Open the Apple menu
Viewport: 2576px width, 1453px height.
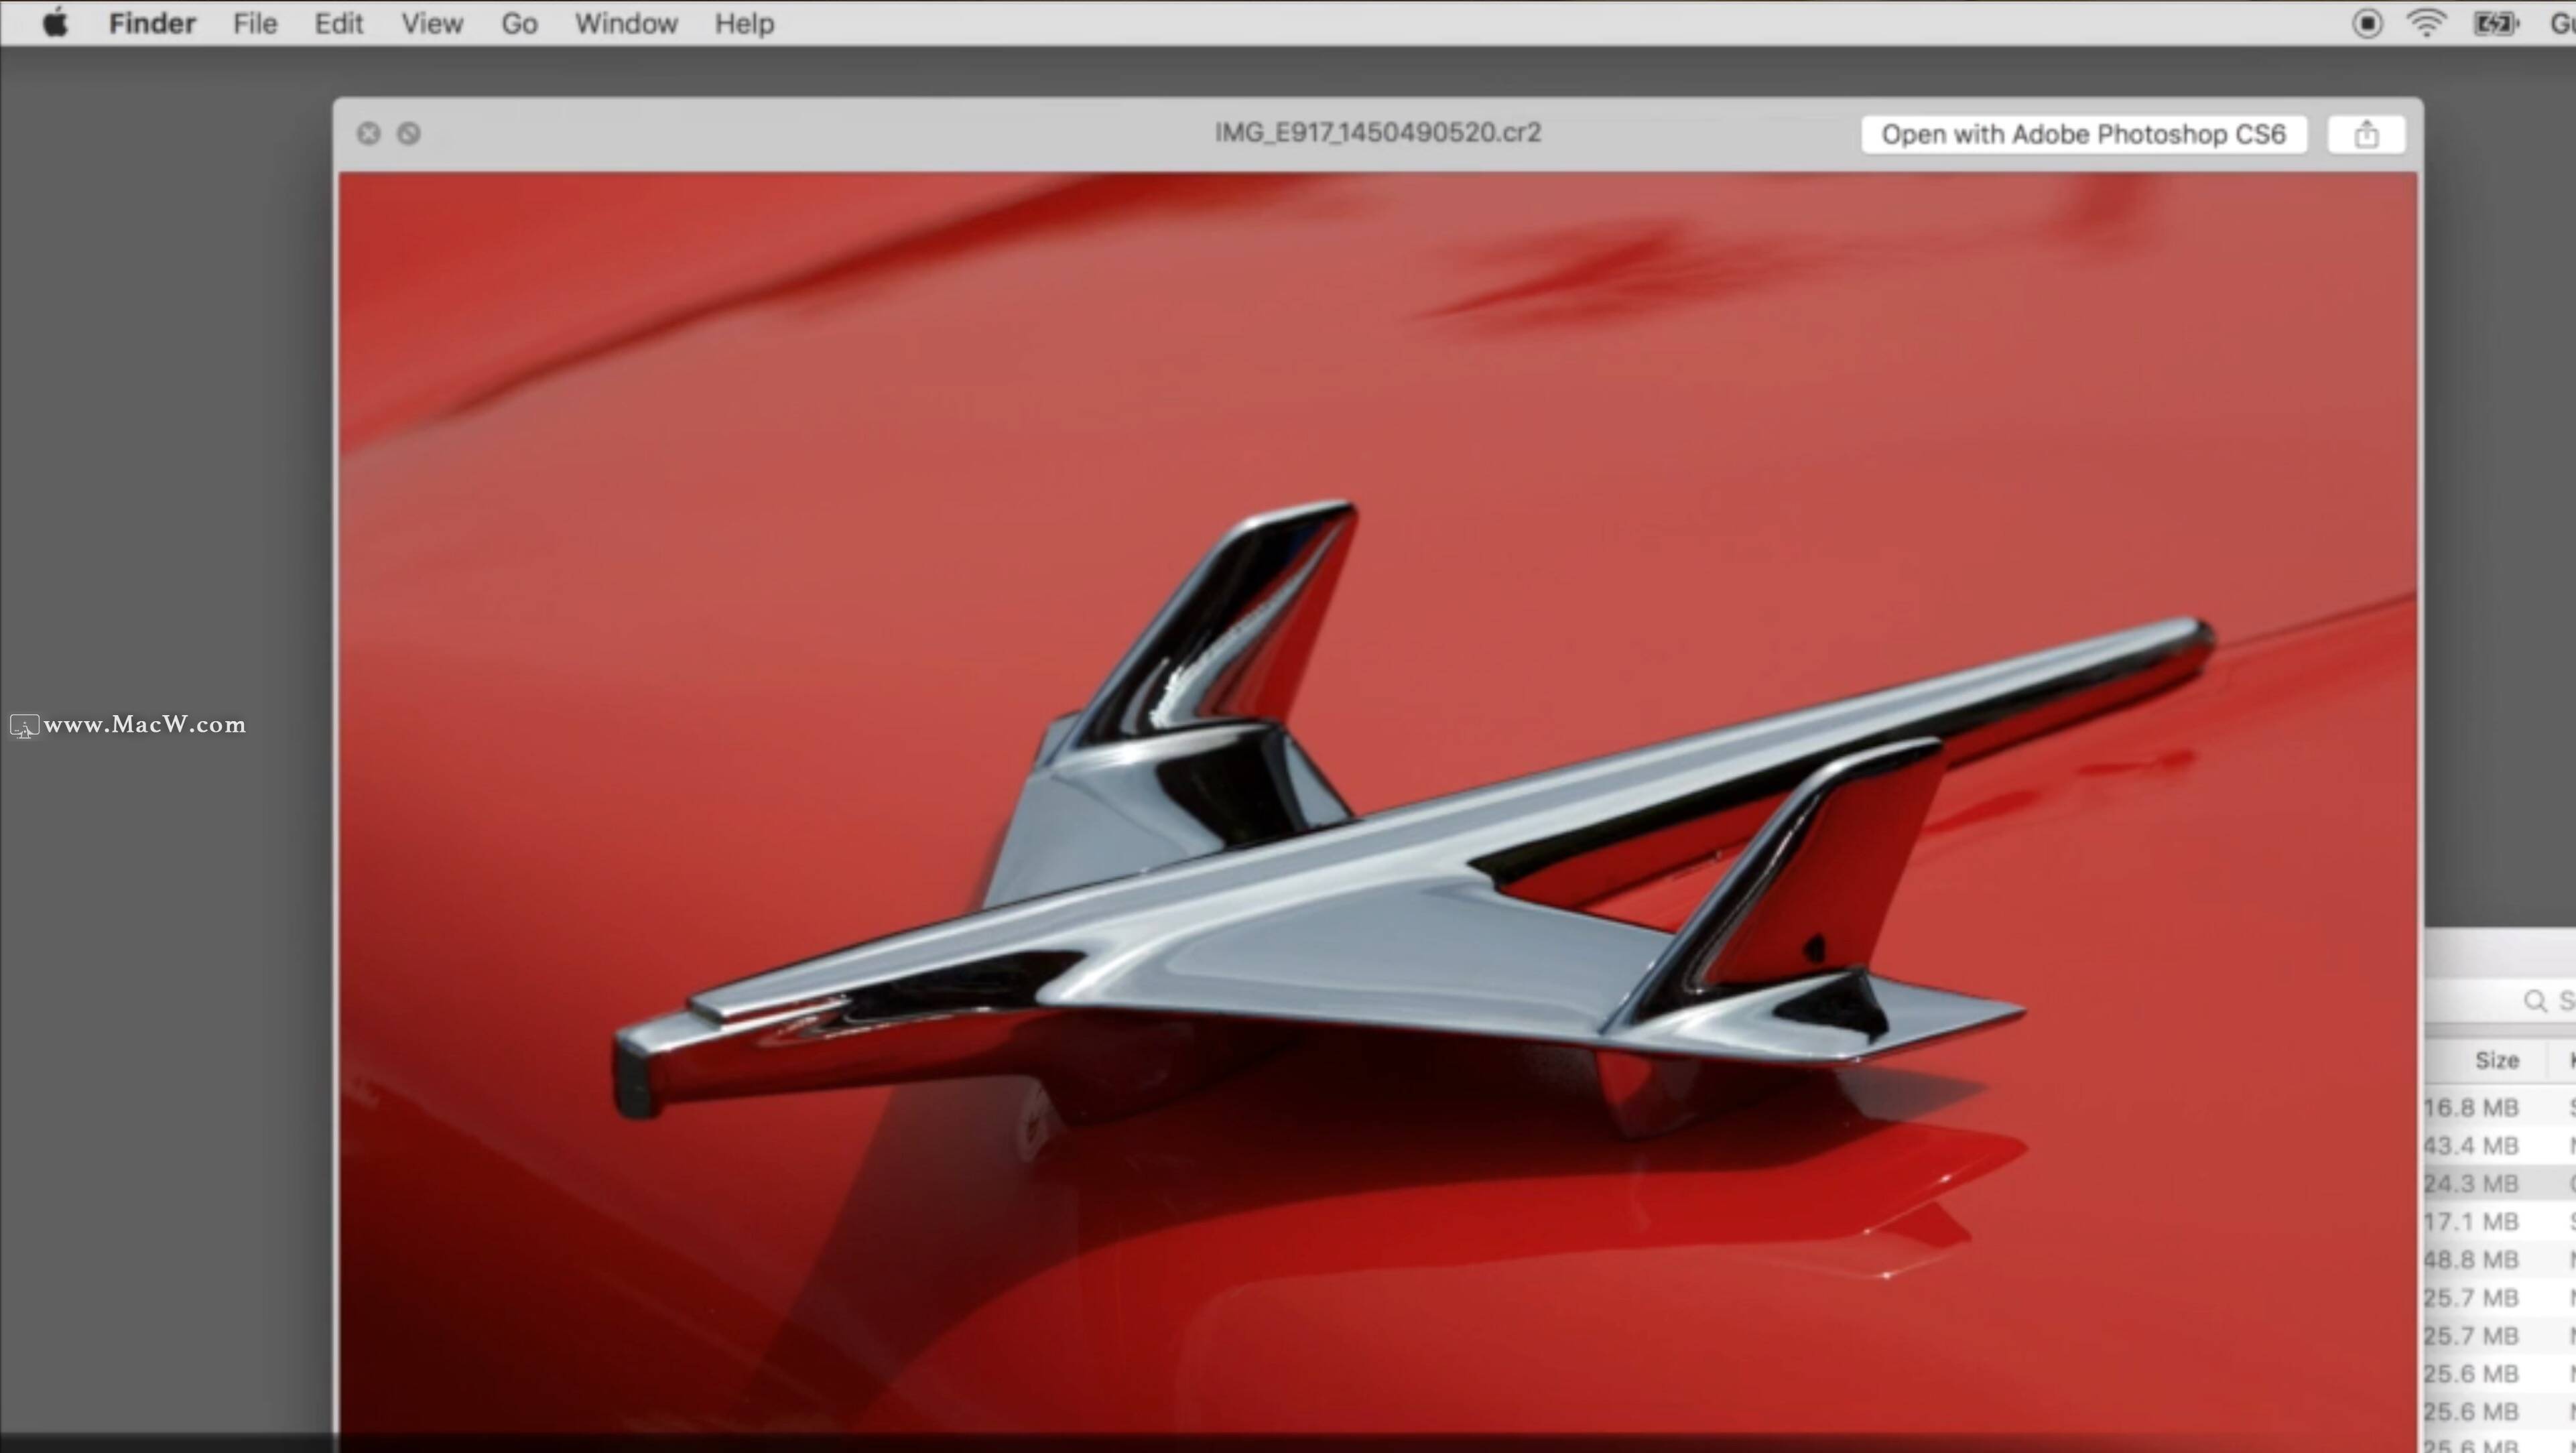pyautogui.click(x=56, y=23)
